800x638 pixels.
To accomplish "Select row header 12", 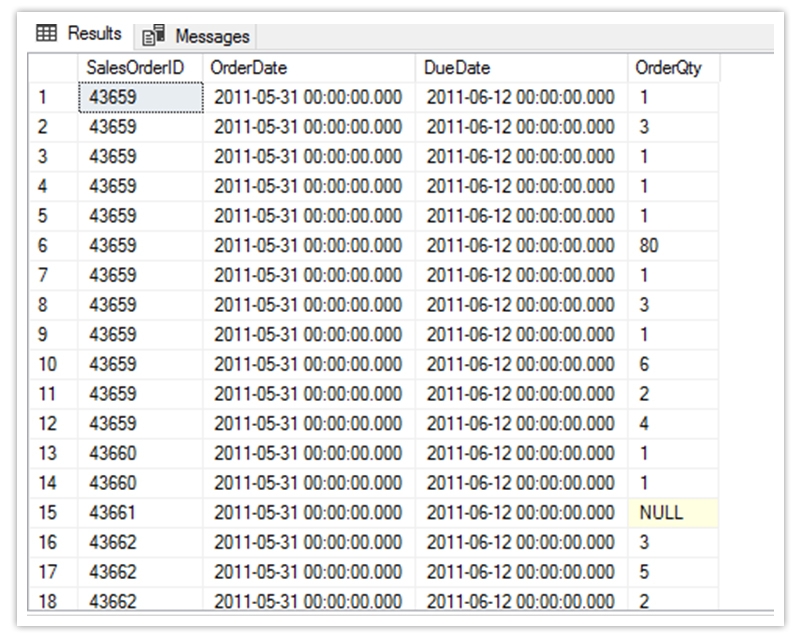I will pyautogui.click(x=53, y=423).
